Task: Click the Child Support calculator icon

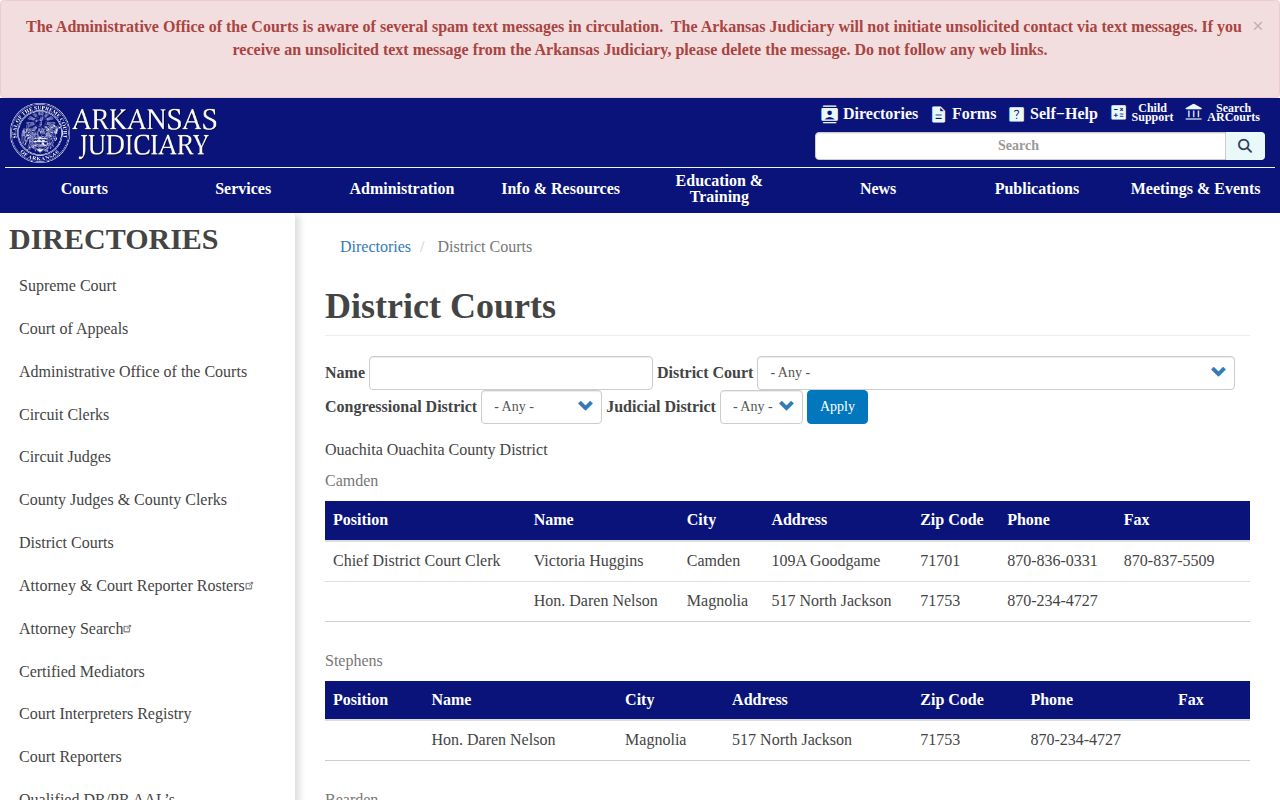Action: [x=1118, y=113]
